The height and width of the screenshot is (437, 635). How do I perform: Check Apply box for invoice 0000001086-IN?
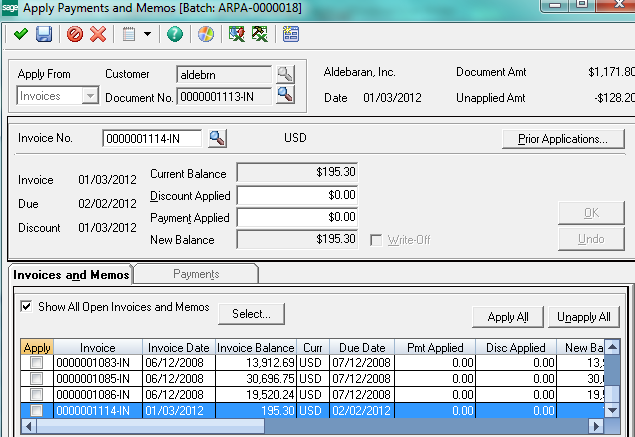tap(37, 395)
